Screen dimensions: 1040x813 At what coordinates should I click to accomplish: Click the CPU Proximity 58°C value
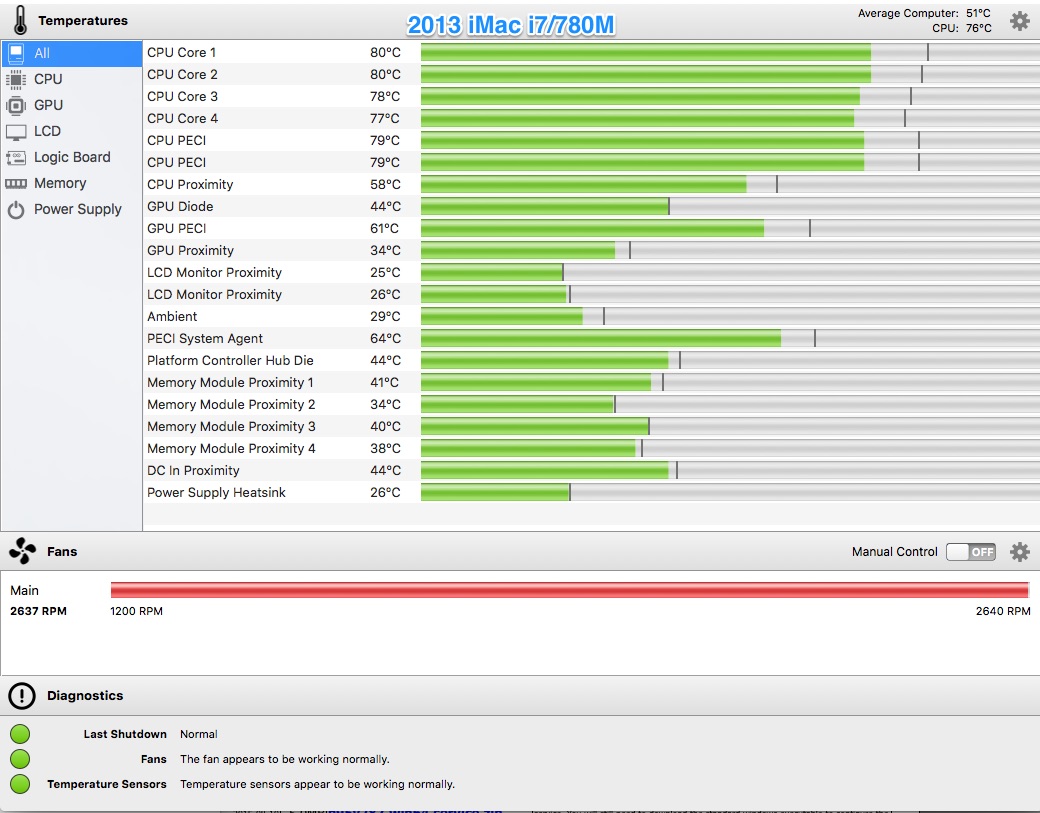[385, 184]
